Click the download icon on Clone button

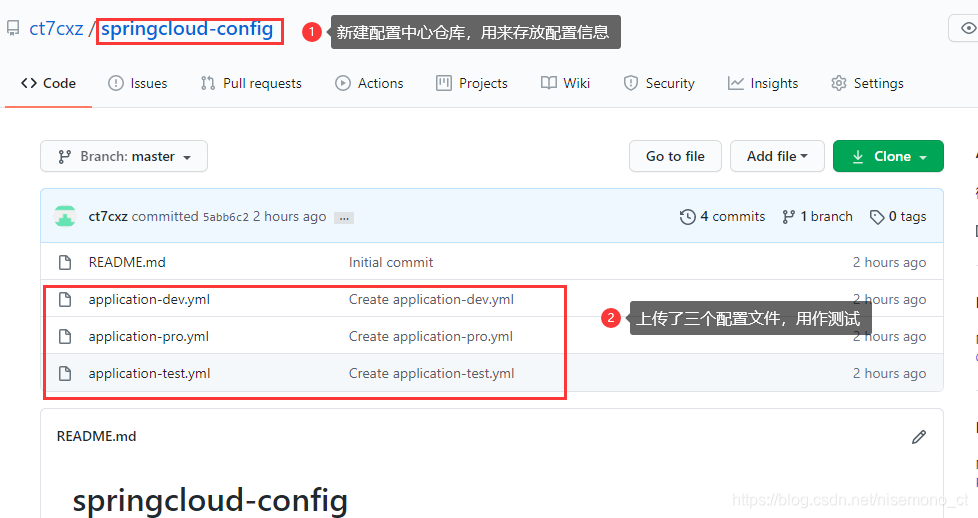tap(858, 157)
